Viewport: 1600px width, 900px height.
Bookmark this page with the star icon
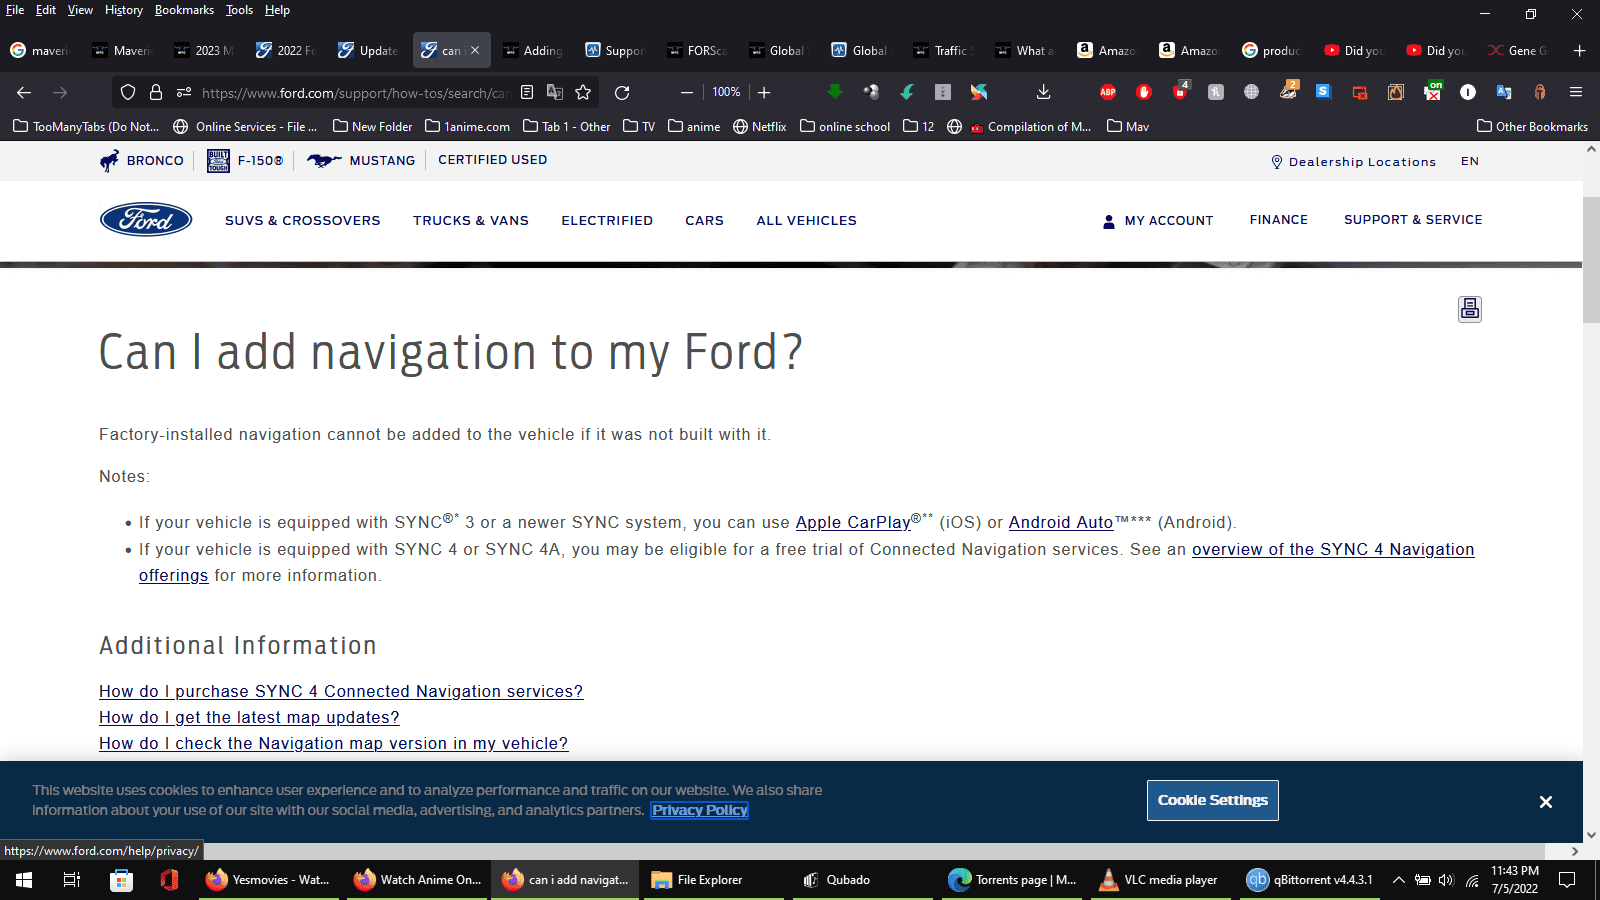583,92
